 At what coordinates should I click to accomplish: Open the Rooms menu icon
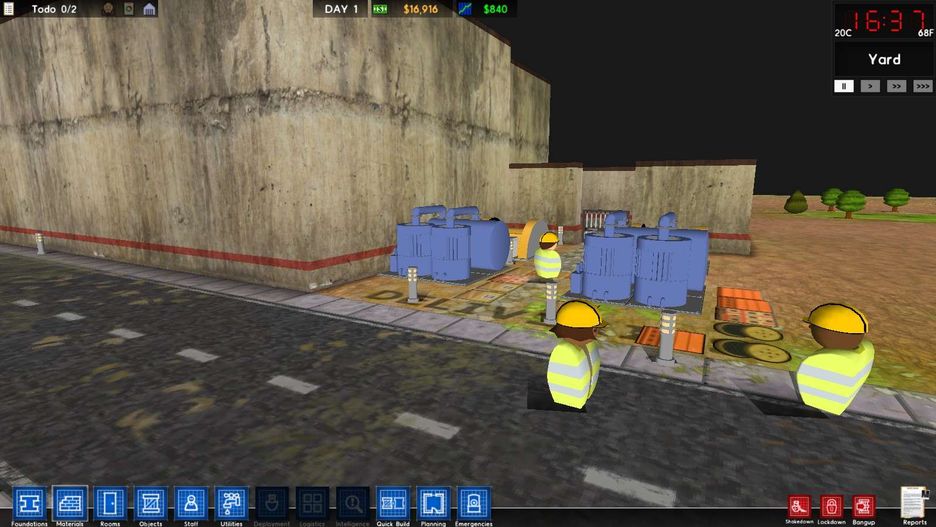coord(110,503)
